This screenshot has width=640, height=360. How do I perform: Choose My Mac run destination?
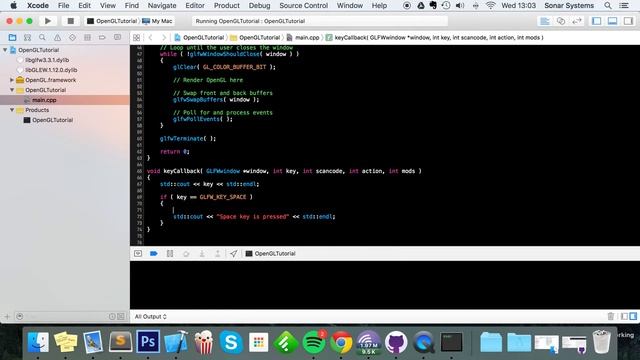tap(157, 21)
